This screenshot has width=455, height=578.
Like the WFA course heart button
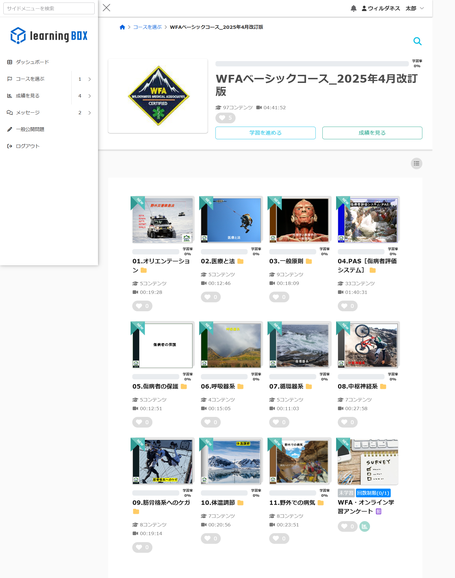[225, 118]
